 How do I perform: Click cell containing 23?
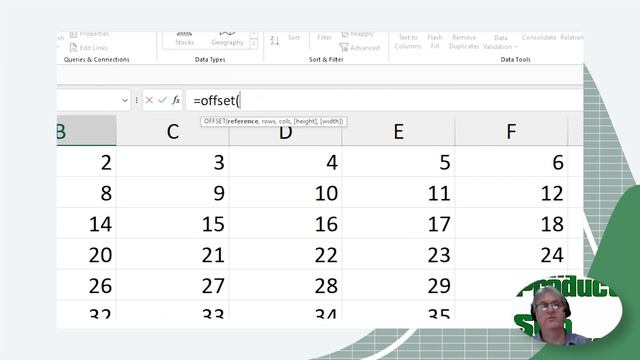(x=398, y=254)
